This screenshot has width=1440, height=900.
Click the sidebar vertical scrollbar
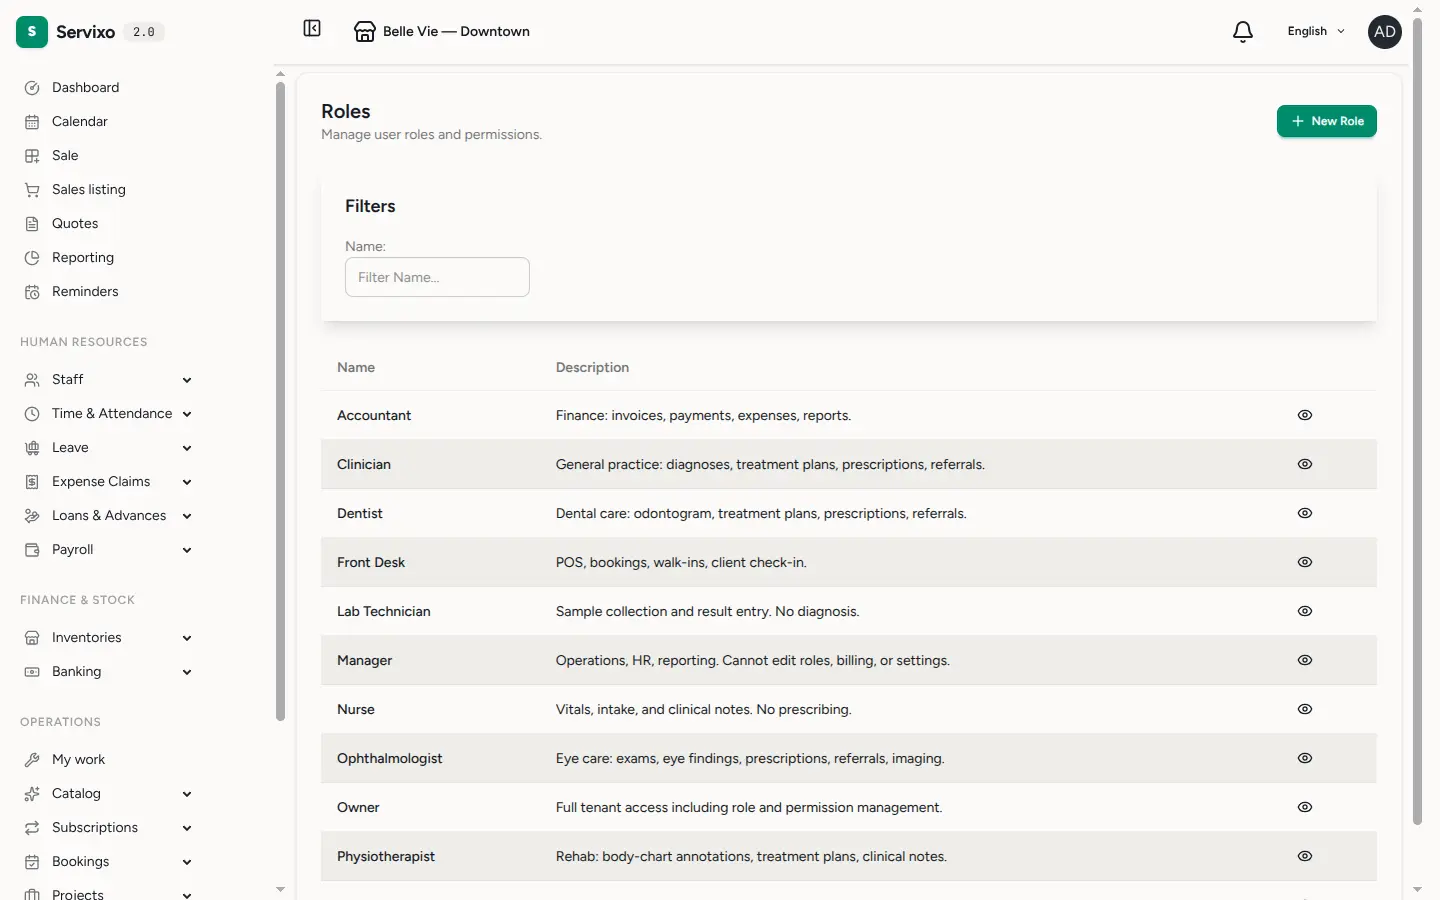(x=280, y=400)
